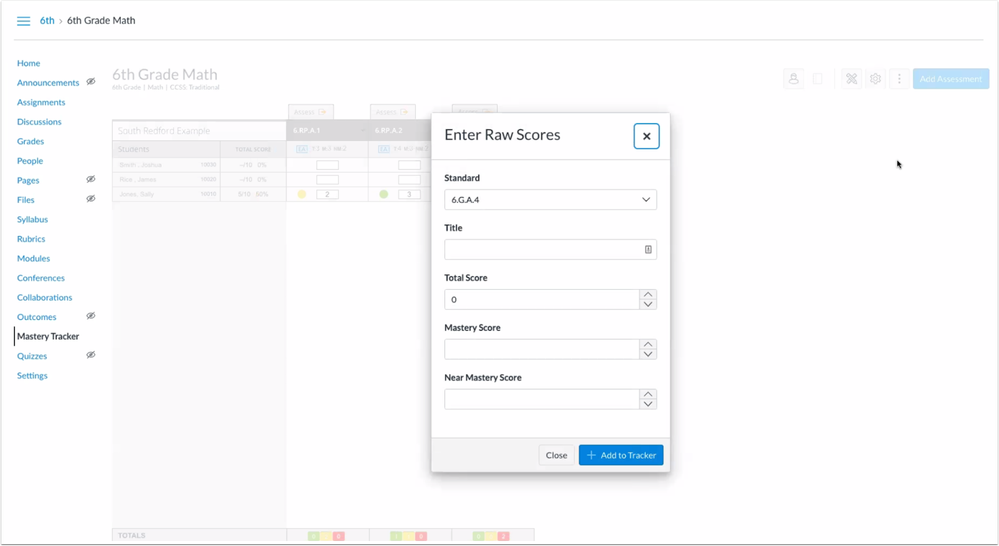Click the Near Mastery Score input field
The width and height of the screenshot is (999, 546).
pyautogui.click(x=541, y=399)
